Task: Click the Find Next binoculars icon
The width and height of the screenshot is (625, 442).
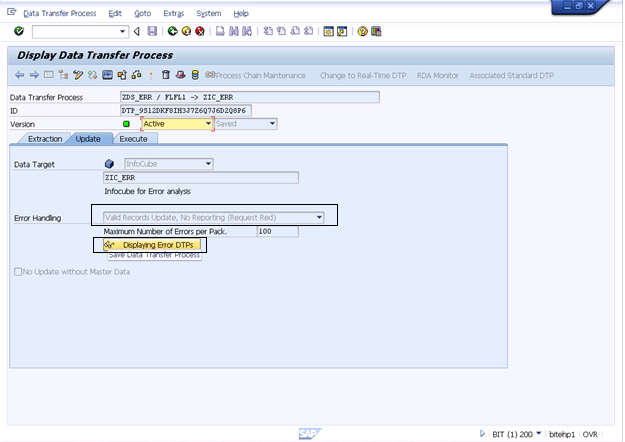Action: (x=247, y=31)
